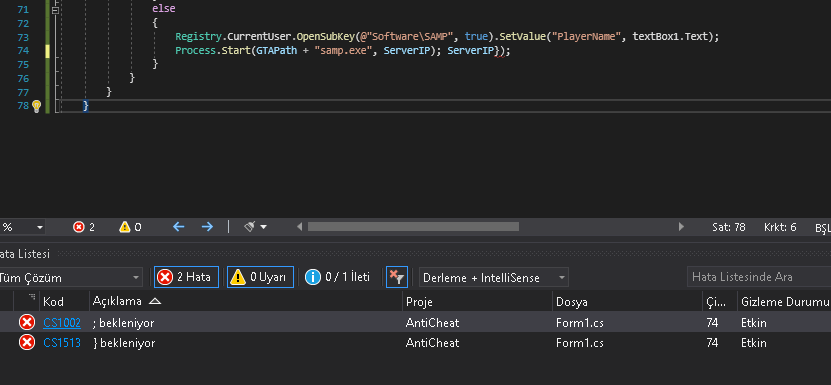The height and width of the screenshot is (385, 831).
Task: Click the column filter icon left of Kod header
Action: pos(32,298)
